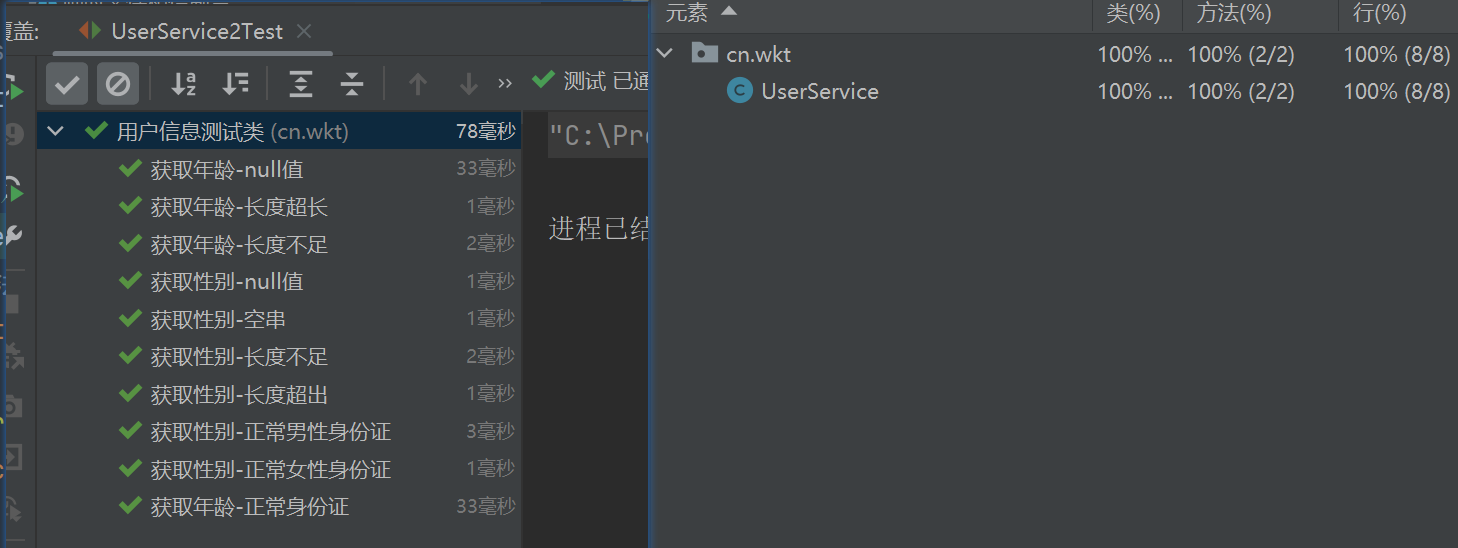
Task: Click the Expand All icon
Action: pos(300,84)
